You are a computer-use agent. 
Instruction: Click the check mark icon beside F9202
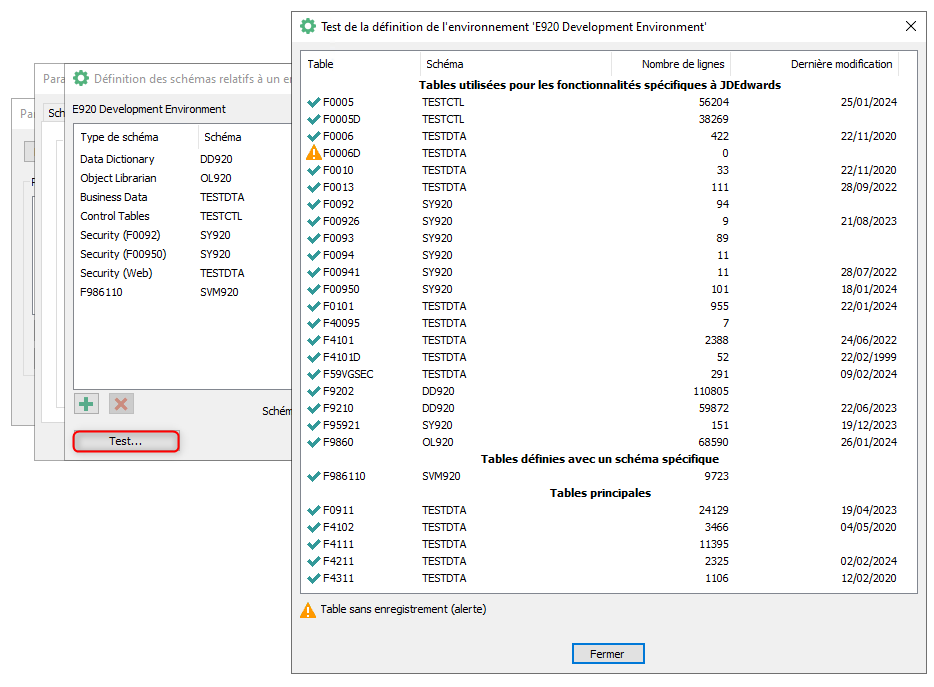[x=313, y=391]
